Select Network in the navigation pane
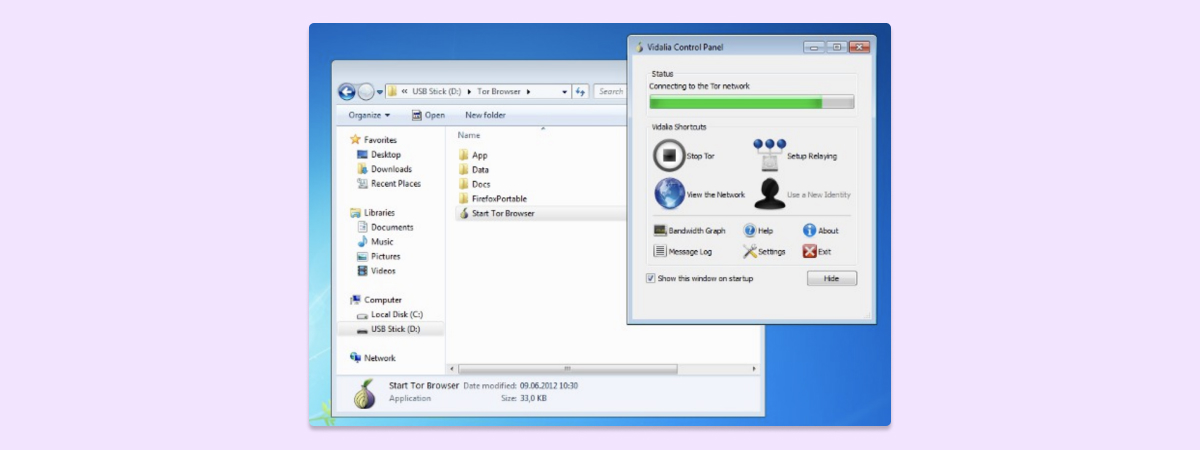The image size is (1200, 450). [x=372, y=358]
